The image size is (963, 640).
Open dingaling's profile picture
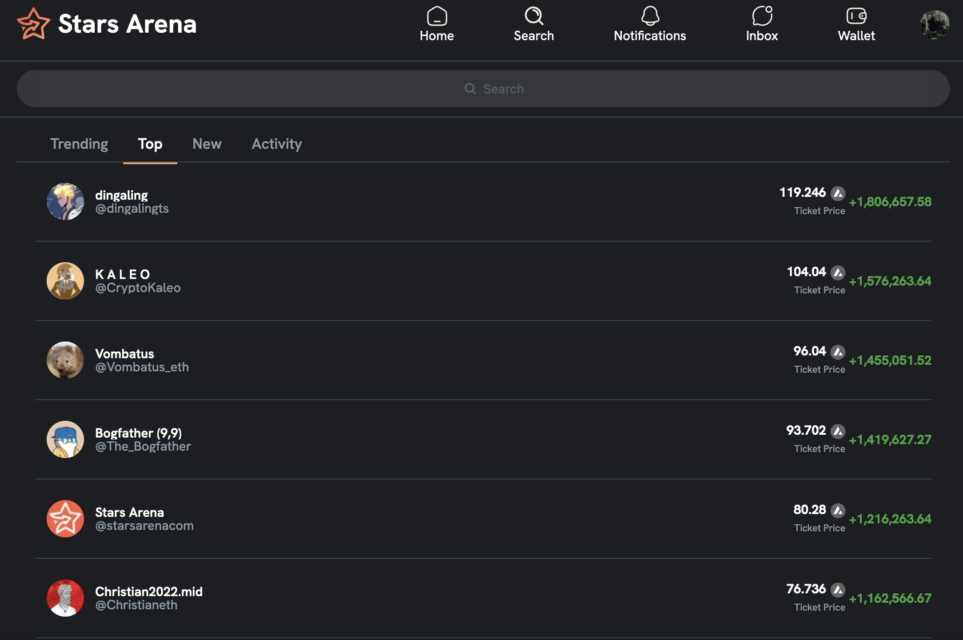click(65, 201)
